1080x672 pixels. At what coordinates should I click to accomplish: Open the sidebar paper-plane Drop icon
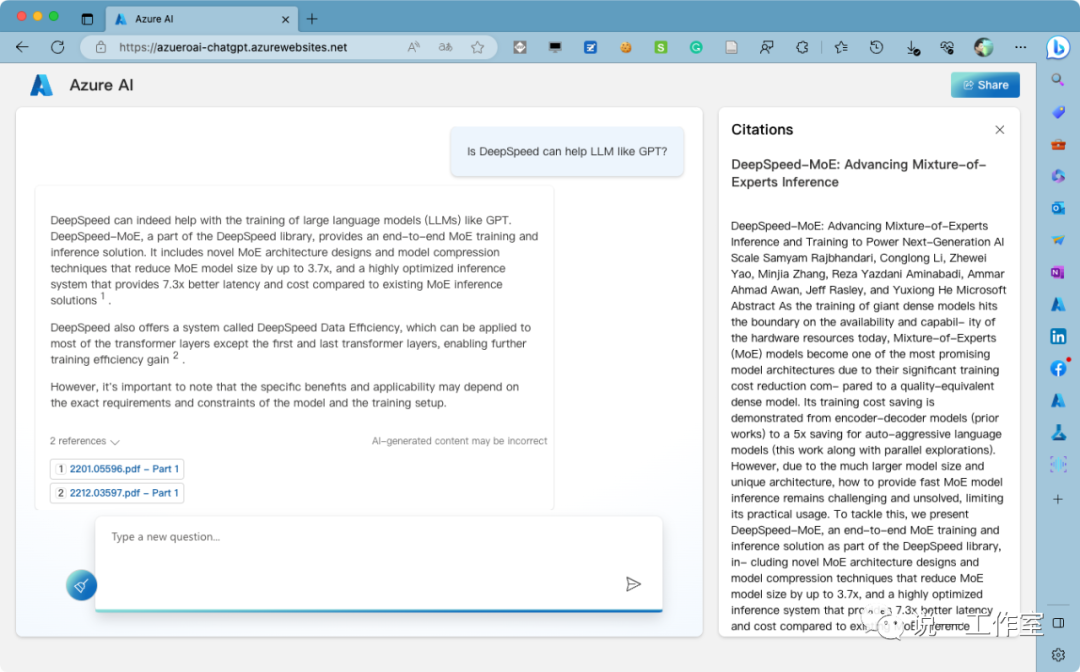point(1058,240)
